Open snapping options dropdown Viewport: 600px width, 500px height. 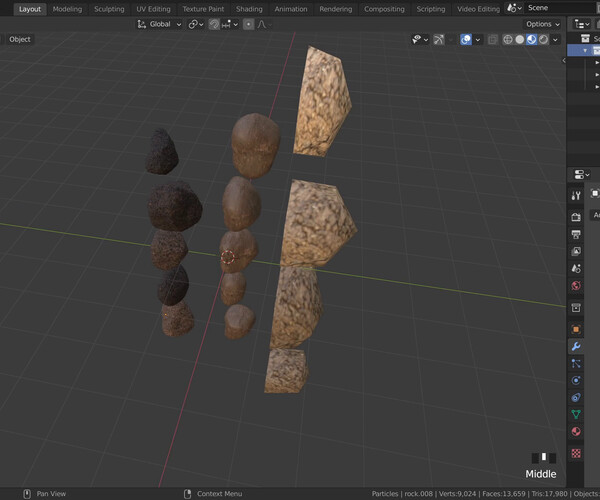(x=230, y=24)
